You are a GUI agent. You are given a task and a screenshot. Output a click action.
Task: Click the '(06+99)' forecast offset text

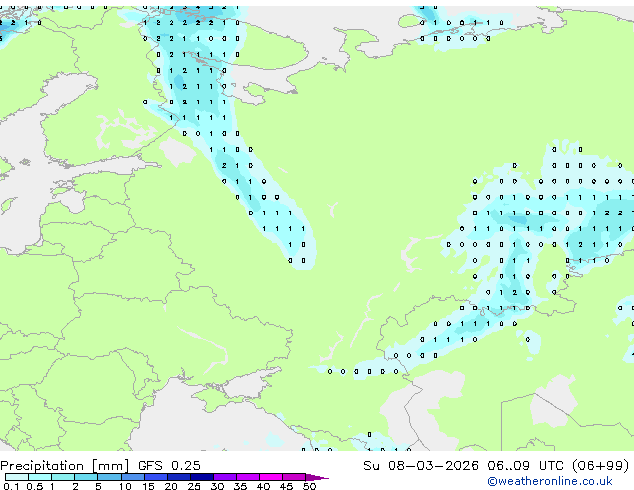(x=601, y=466)
